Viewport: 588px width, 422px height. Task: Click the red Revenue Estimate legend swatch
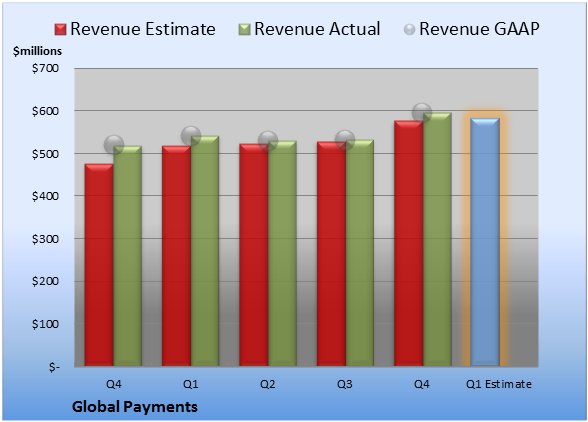[x=60, y=30]
